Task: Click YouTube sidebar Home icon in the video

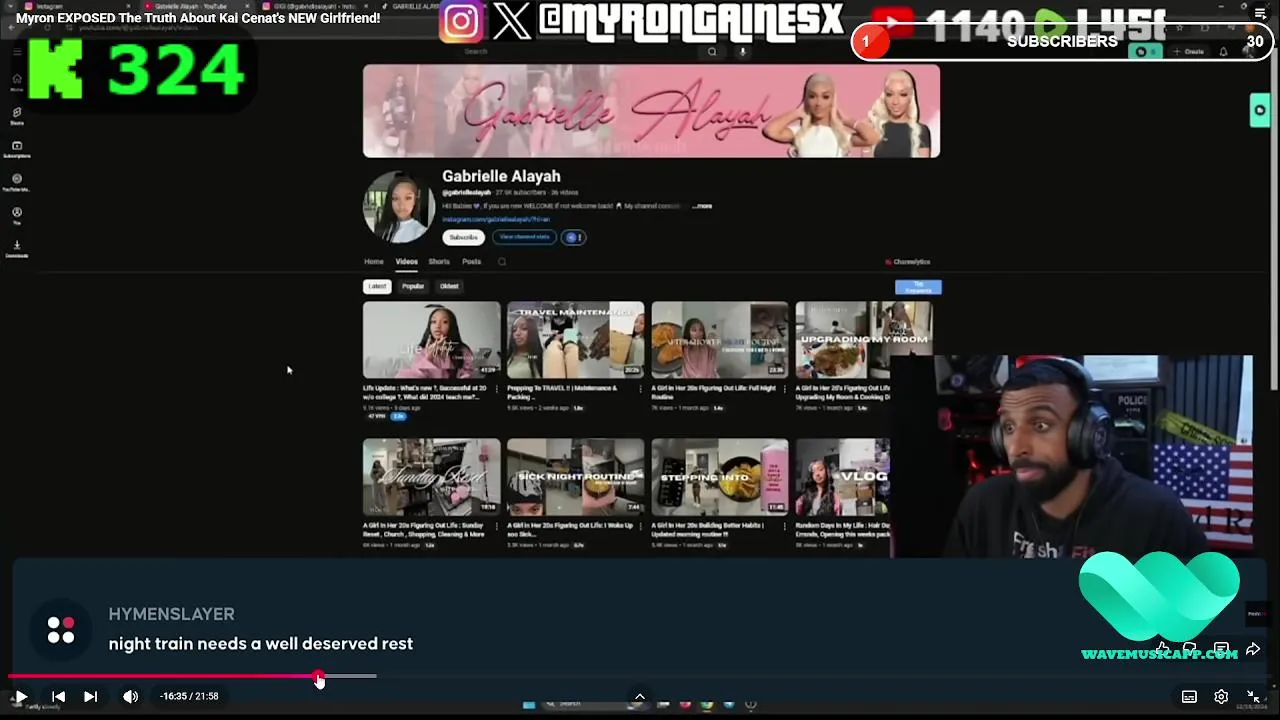Action: 17,82
